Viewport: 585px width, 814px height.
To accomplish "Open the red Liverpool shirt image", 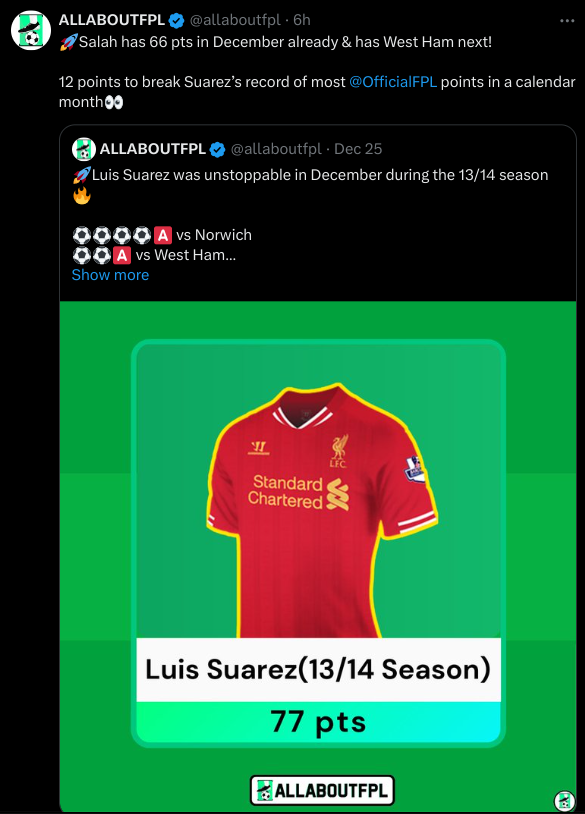I will 322,510.
